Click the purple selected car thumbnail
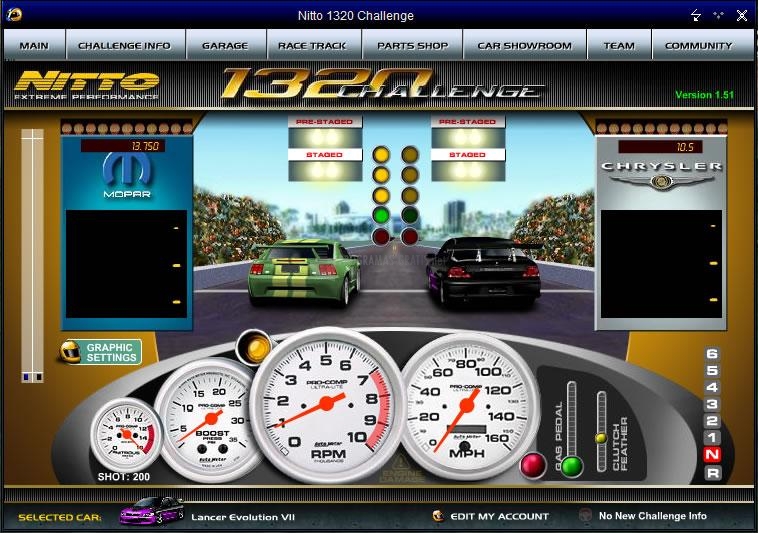Viewport: 758px width, 533px height. [x=152, y=511]
